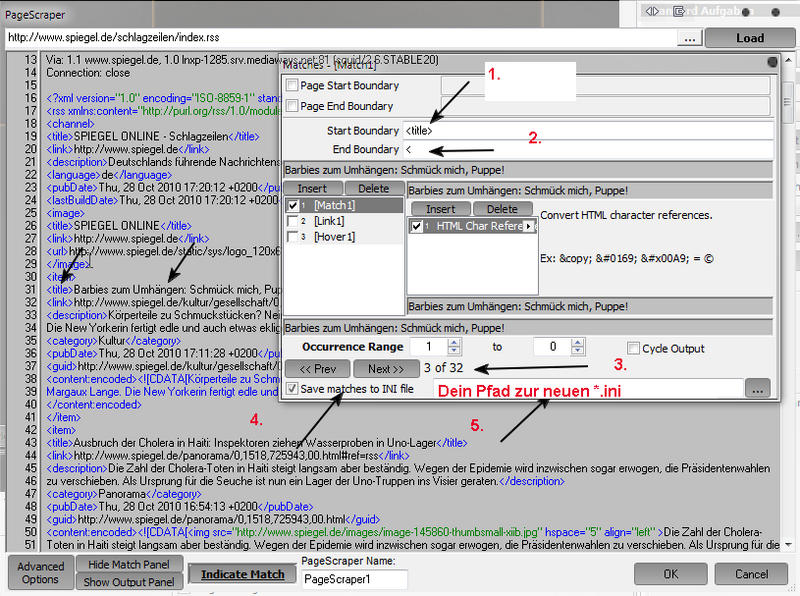Click the INI file path field

point(588,388)
